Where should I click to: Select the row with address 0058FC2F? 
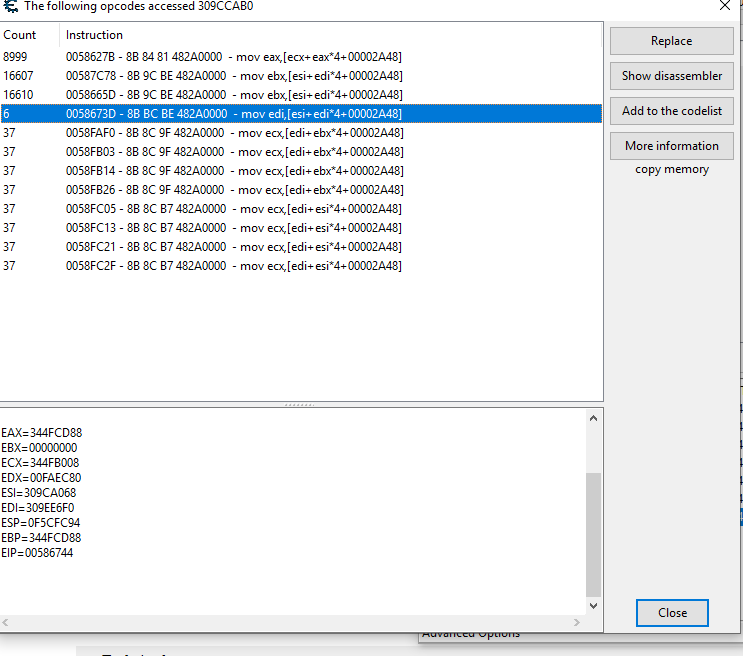[x=301, y=265]
